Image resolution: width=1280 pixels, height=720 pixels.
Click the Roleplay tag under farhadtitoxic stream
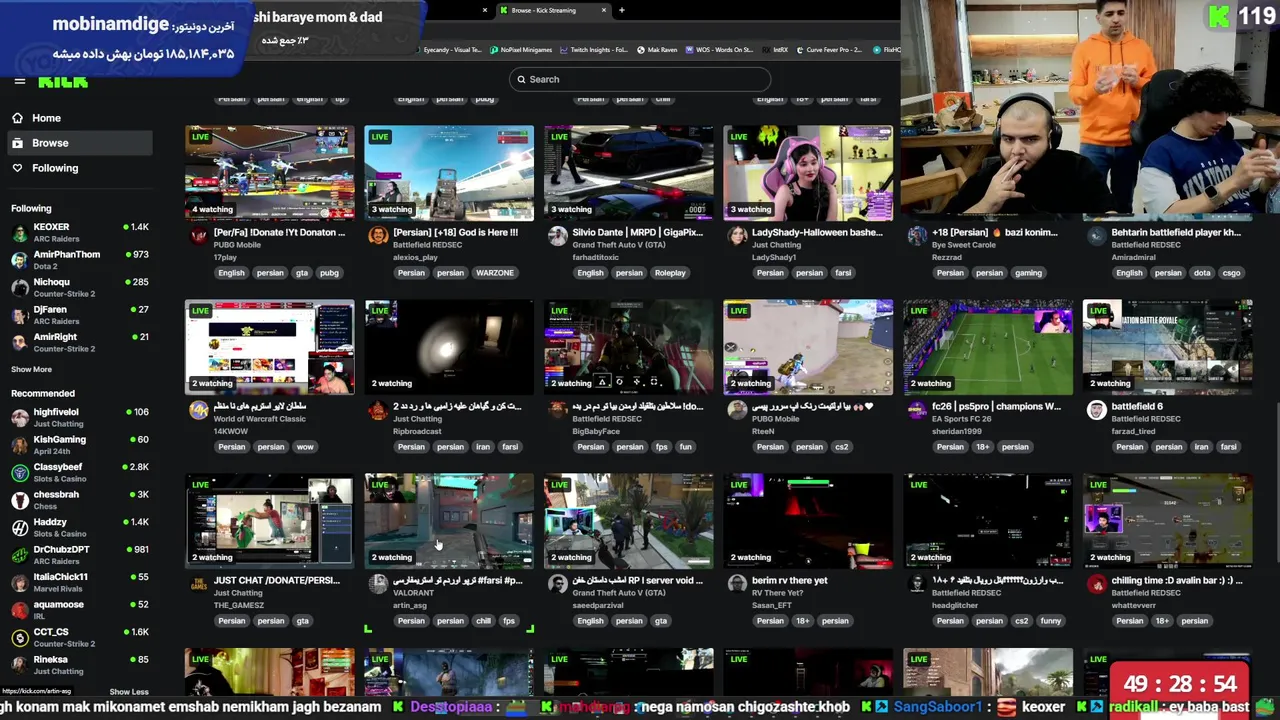(x=670, y=273)
